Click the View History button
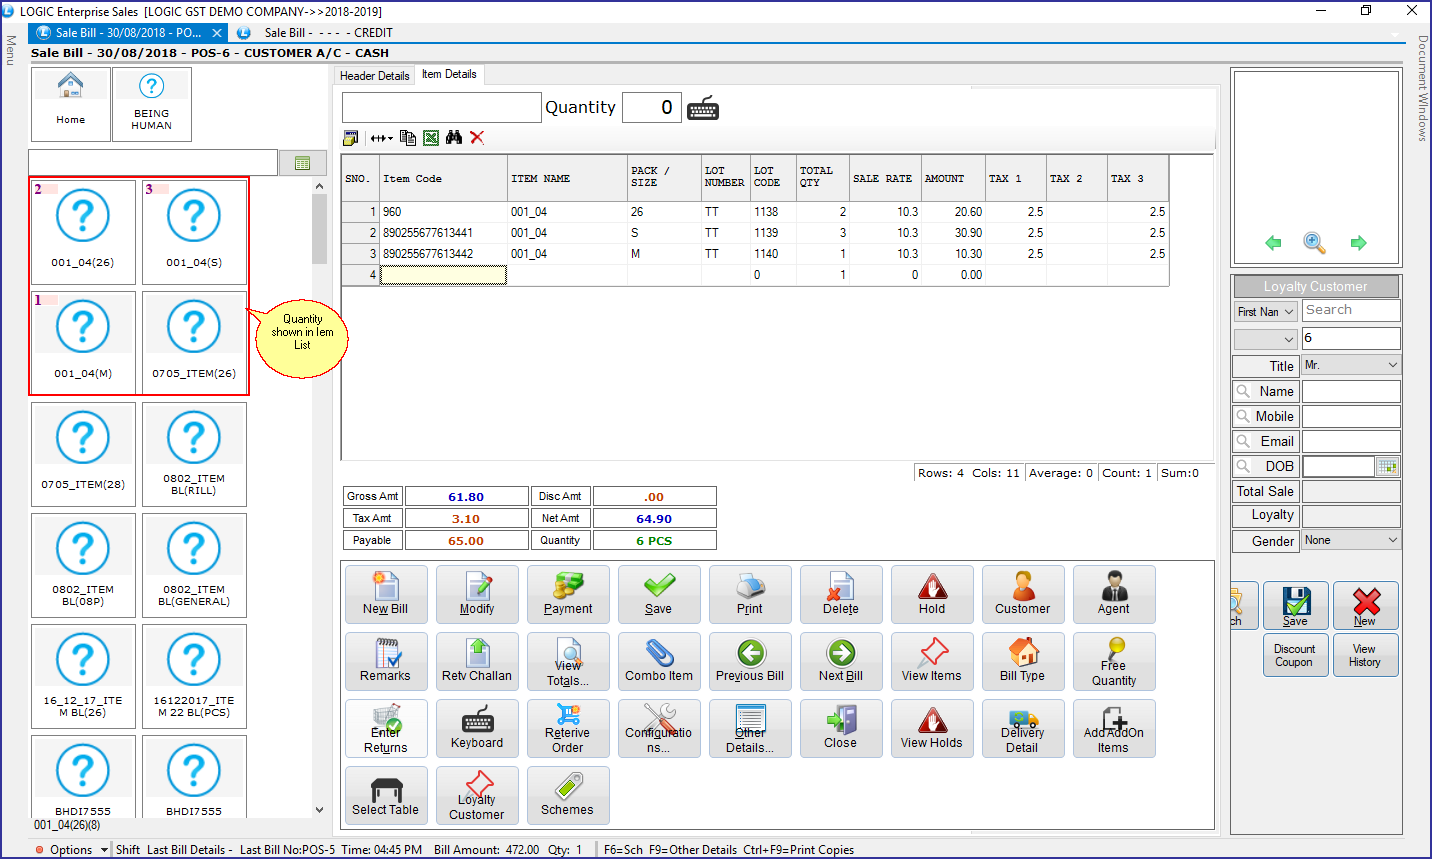1432x859 pixels. point(1366,655)
